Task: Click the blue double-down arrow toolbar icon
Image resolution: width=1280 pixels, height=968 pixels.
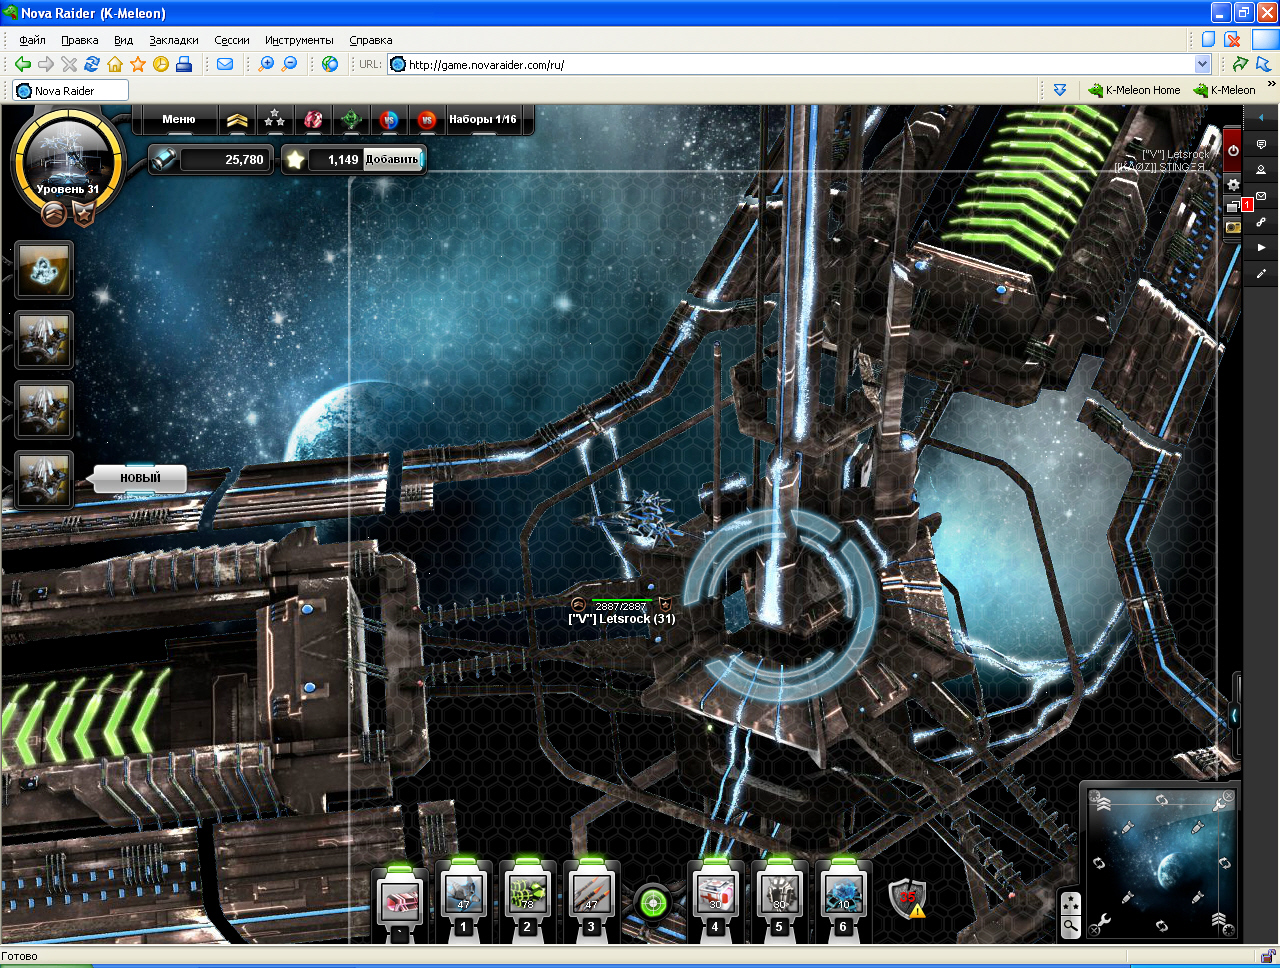Action: coord(1059,90)
